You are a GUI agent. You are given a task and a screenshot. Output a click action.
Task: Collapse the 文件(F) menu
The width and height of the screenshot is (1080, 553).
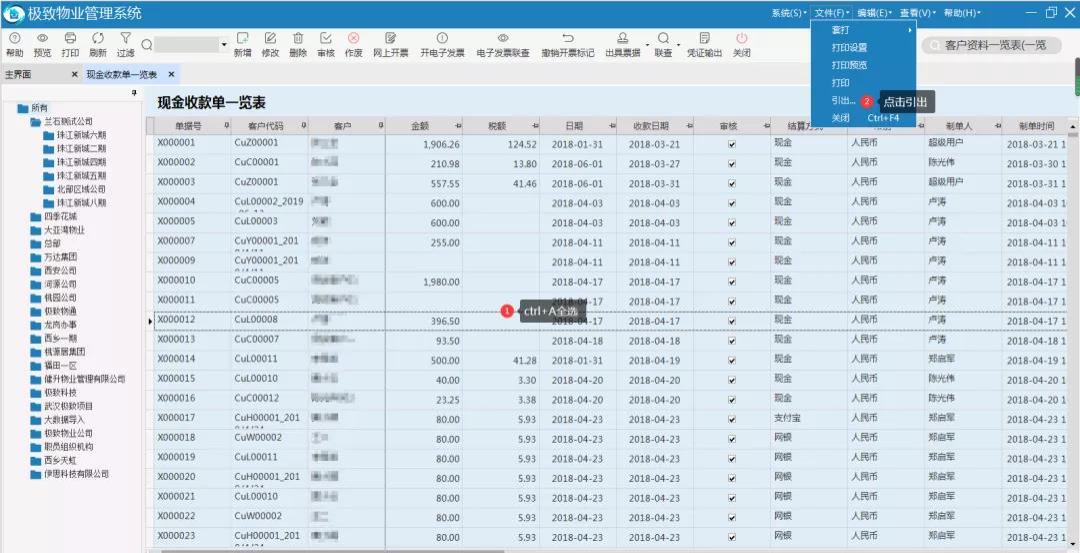[x=831, y=13]
